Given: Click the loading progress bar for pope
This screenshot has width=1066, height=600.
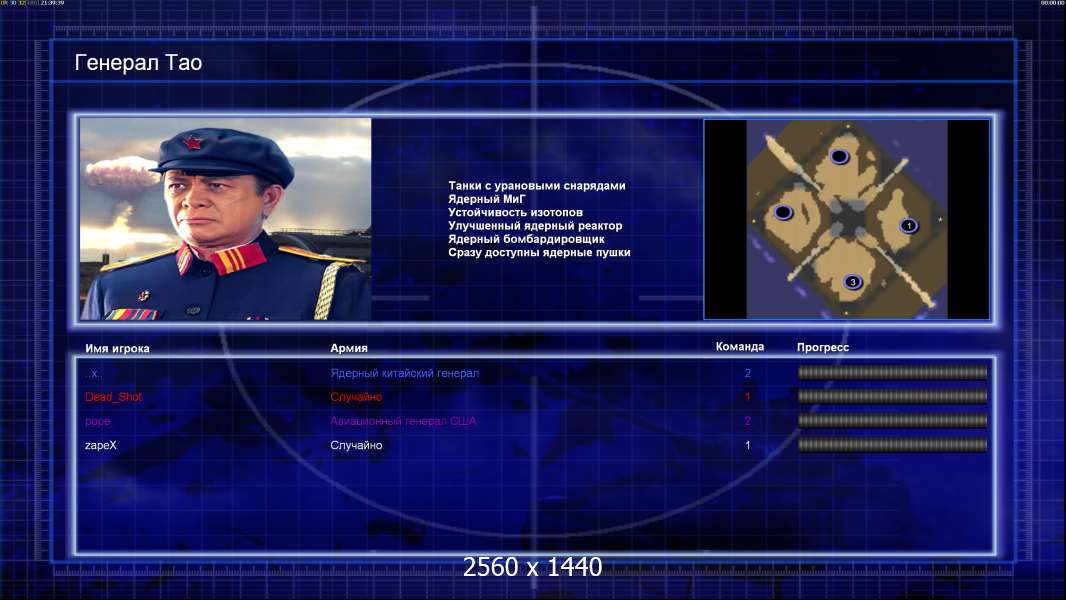Looking at the screenshot, I should click(x=893, y=421).
